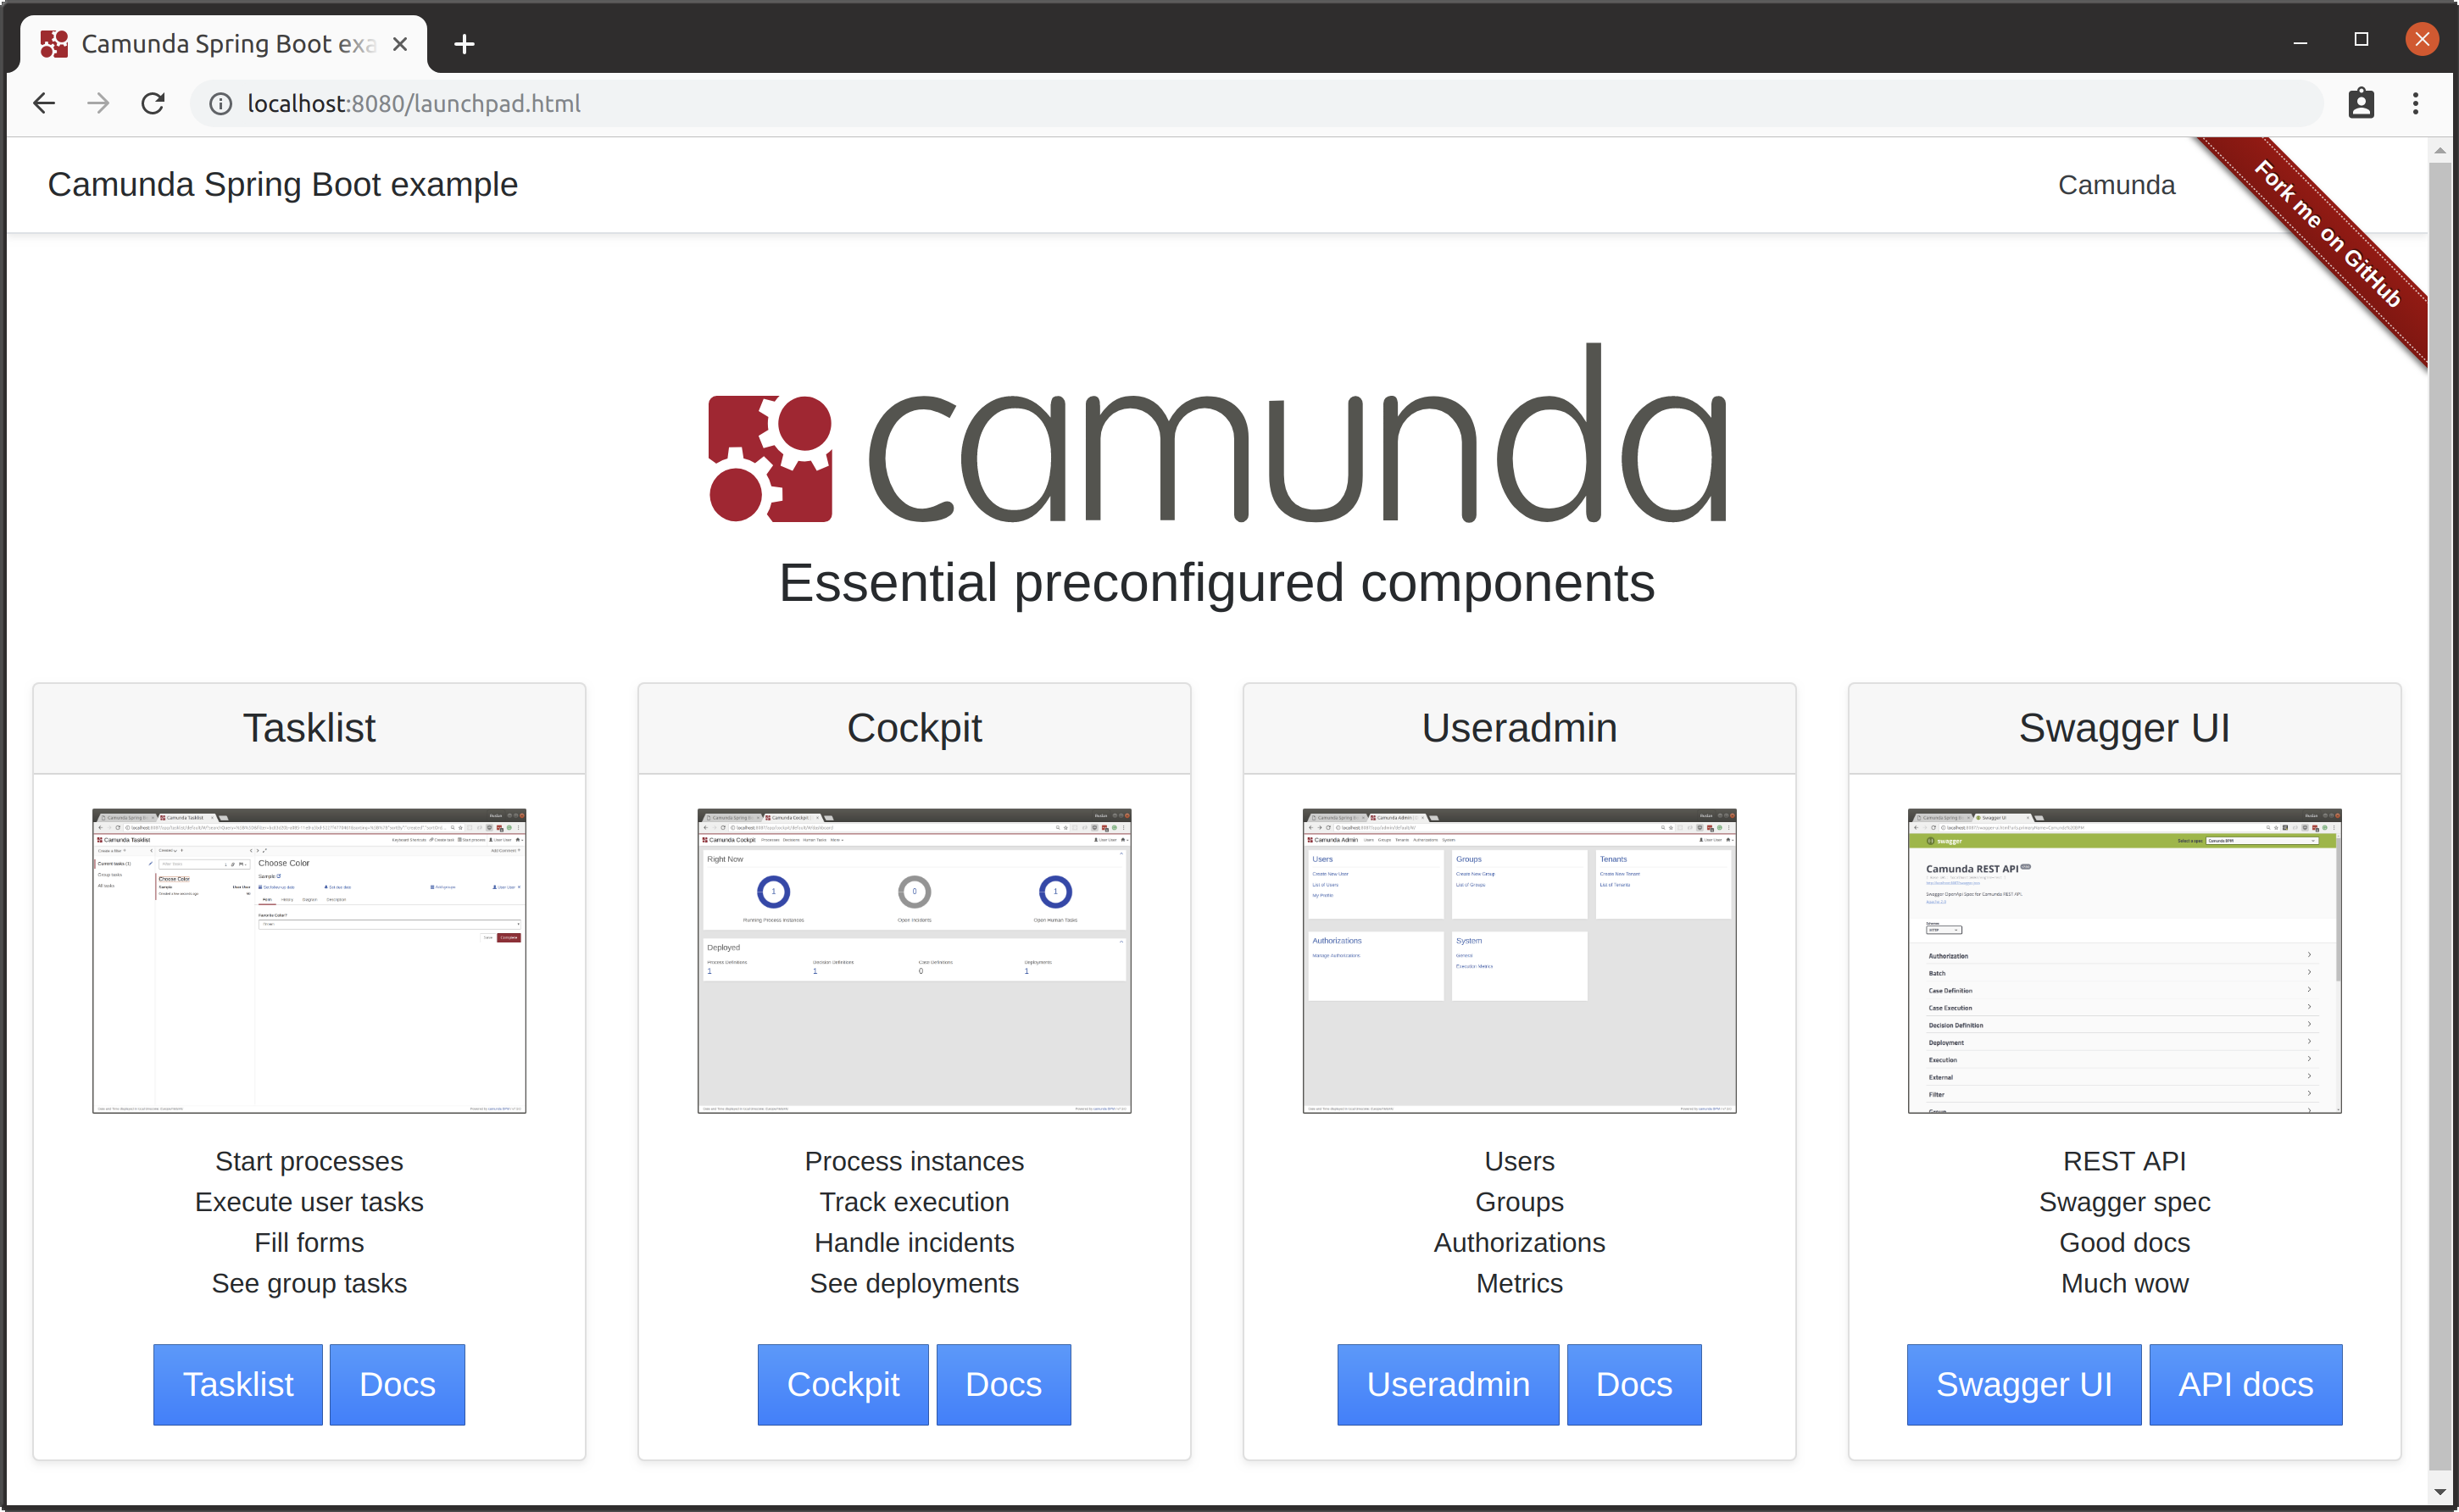Open the Cockpit button
2459x1512 pixels.
point(843,1384)
